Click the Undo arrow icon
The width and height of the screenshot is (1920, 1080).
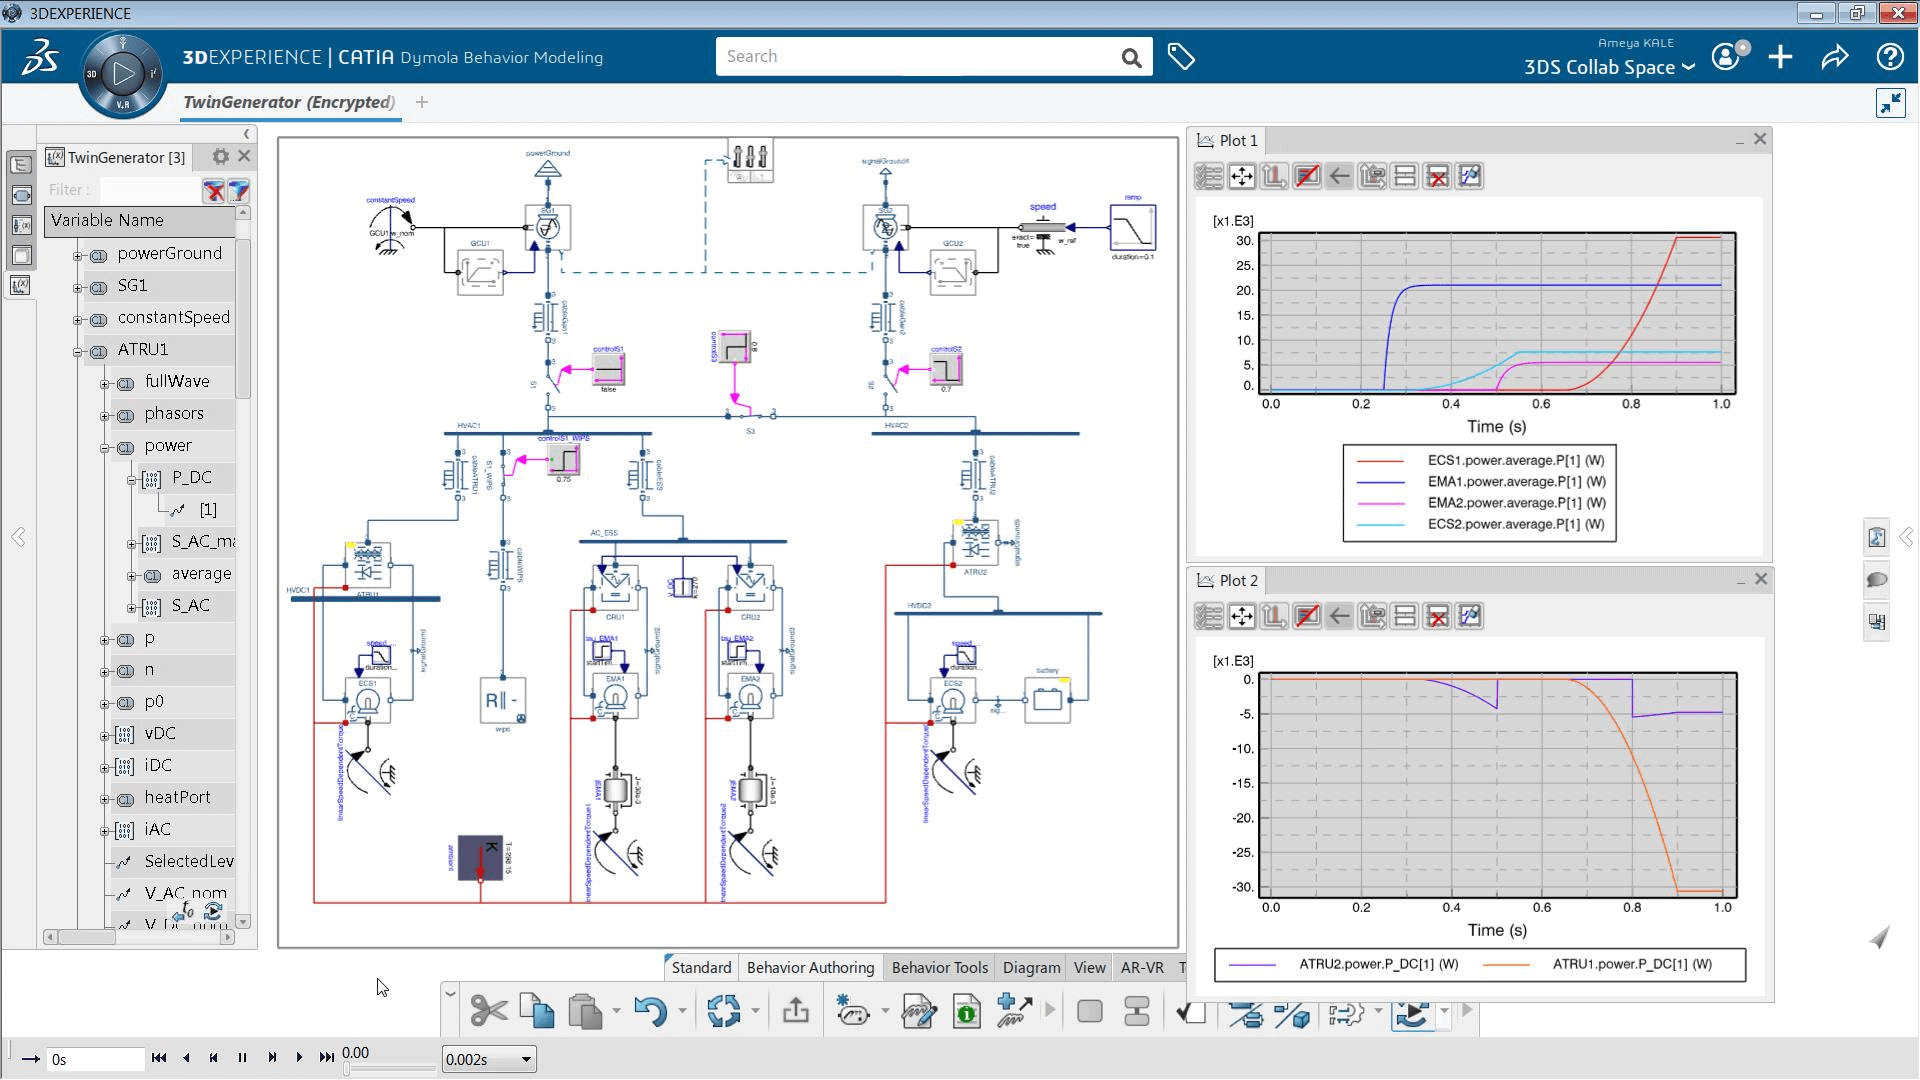(x=650, y=1011)
